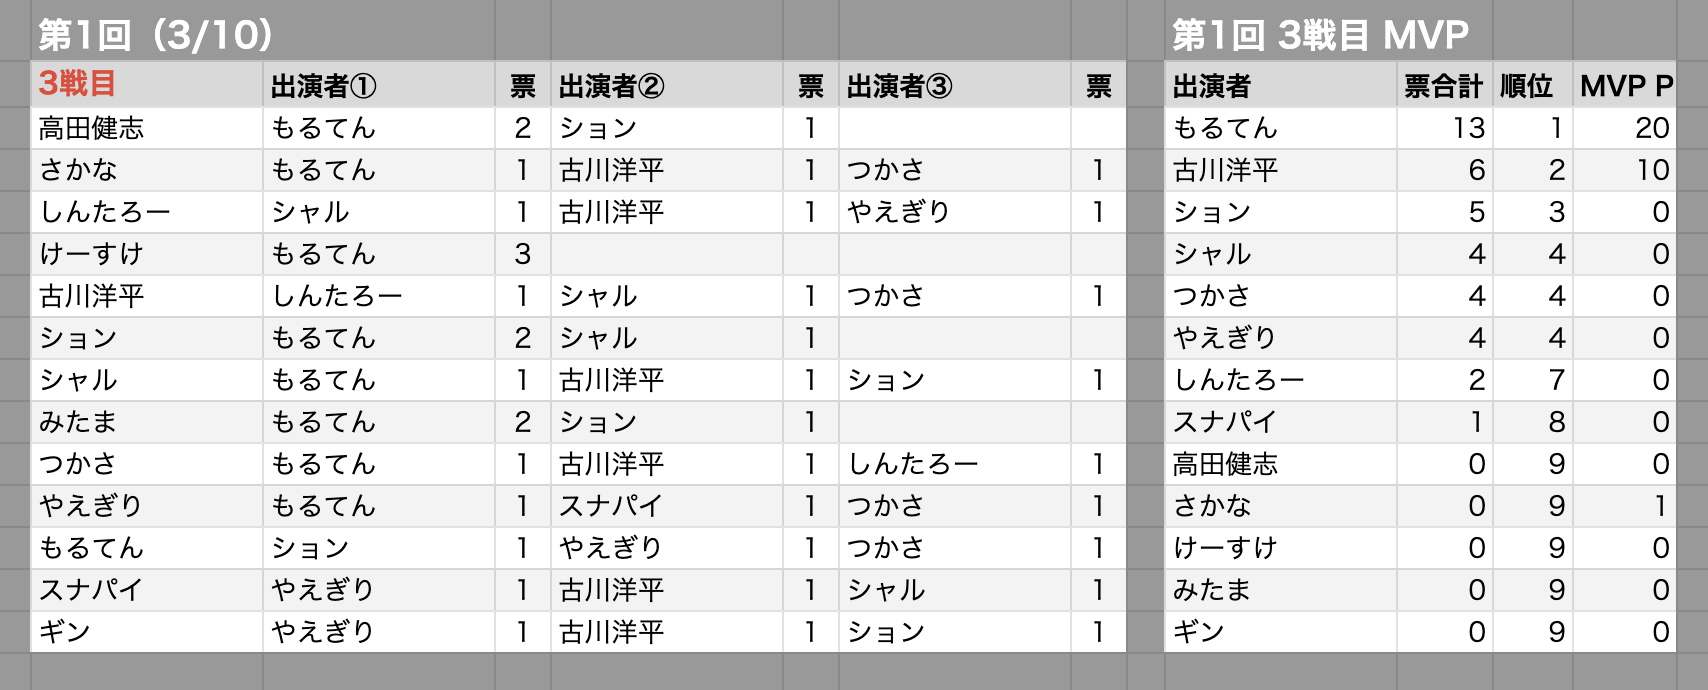1708x690 pixels.
Task: Select the 第1回 3戦目 MVP title cell
Action: 1320,36
